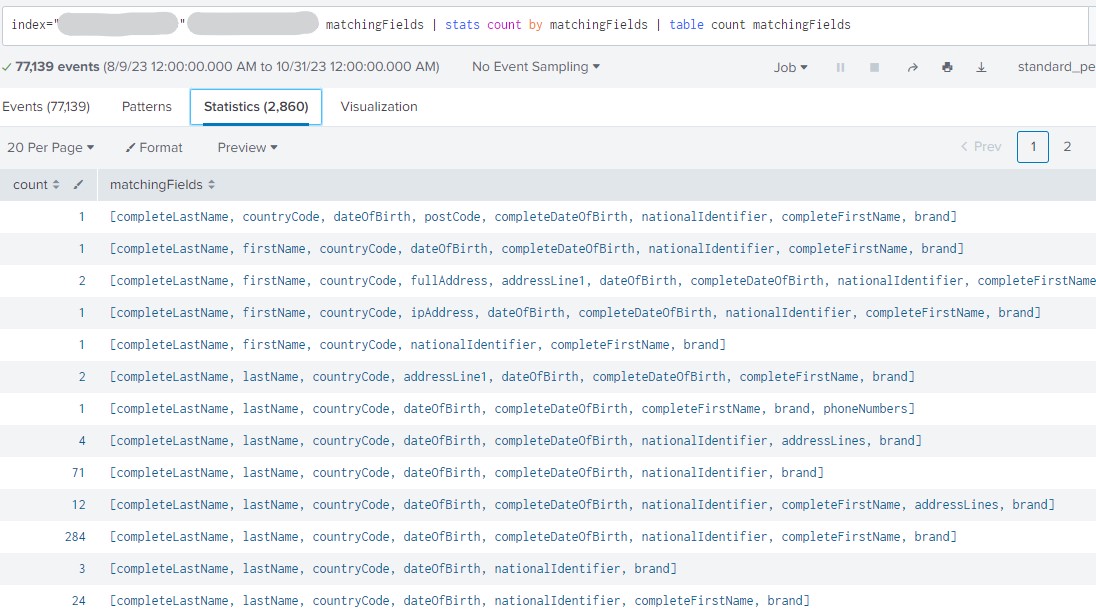Sort by the matchingFields column arrows
The height and width of the screenshot is (613, 1096).
click(212, 185)
